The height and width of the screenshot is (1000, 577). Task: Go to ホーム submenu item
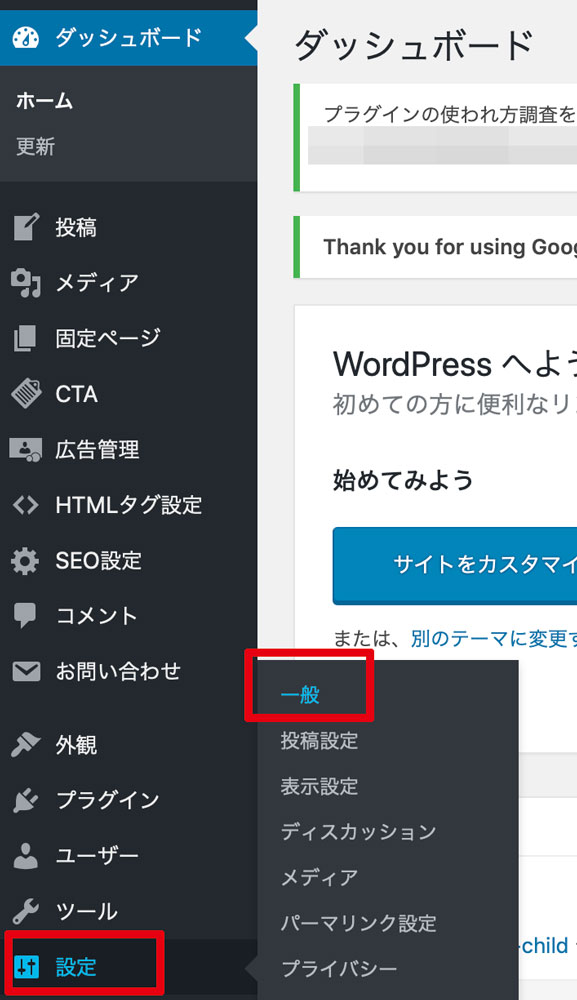[45, 100]
